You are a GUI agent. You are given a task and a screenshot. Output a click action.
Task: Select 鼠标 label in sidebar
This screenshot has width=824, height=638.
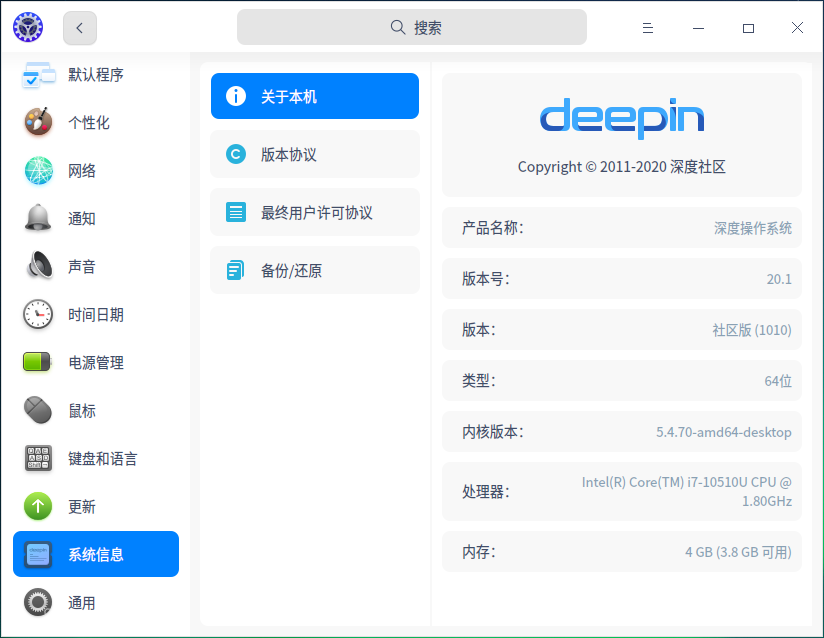pyautogui.click(x=82, y=411)
